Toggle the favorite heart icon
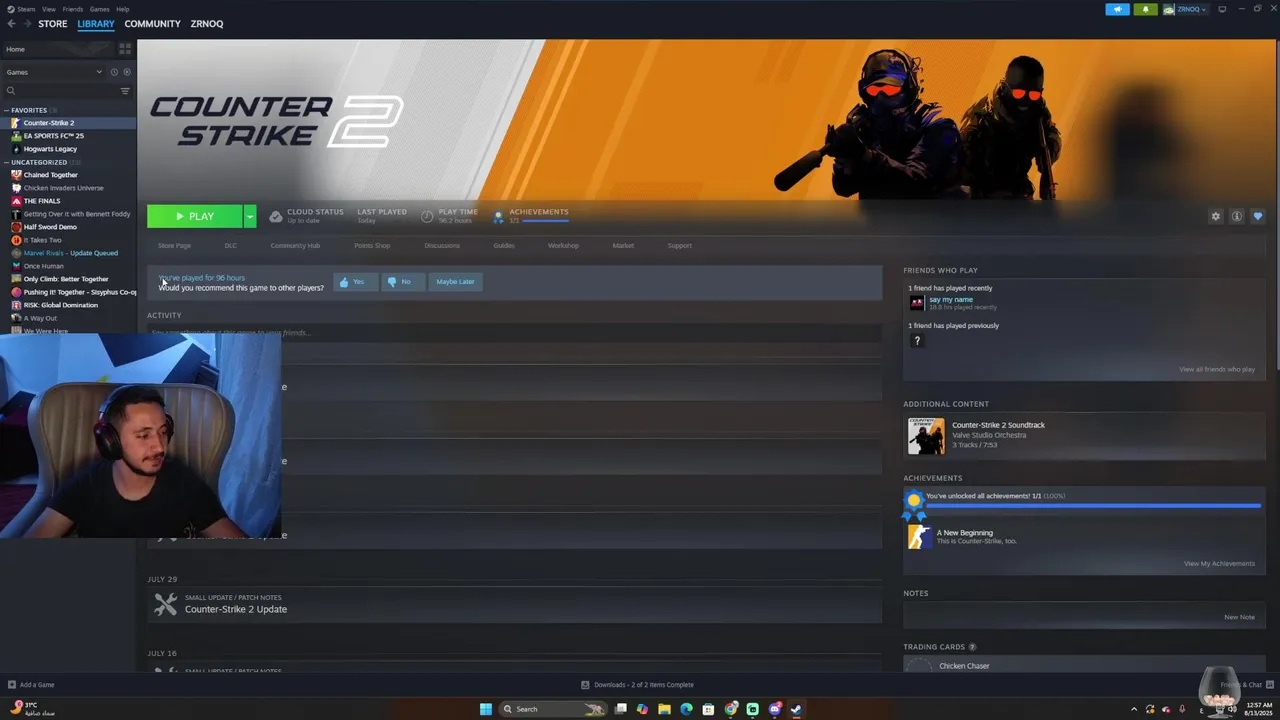The width and height of the screenshot is (1280, 720). point(1258,216)
